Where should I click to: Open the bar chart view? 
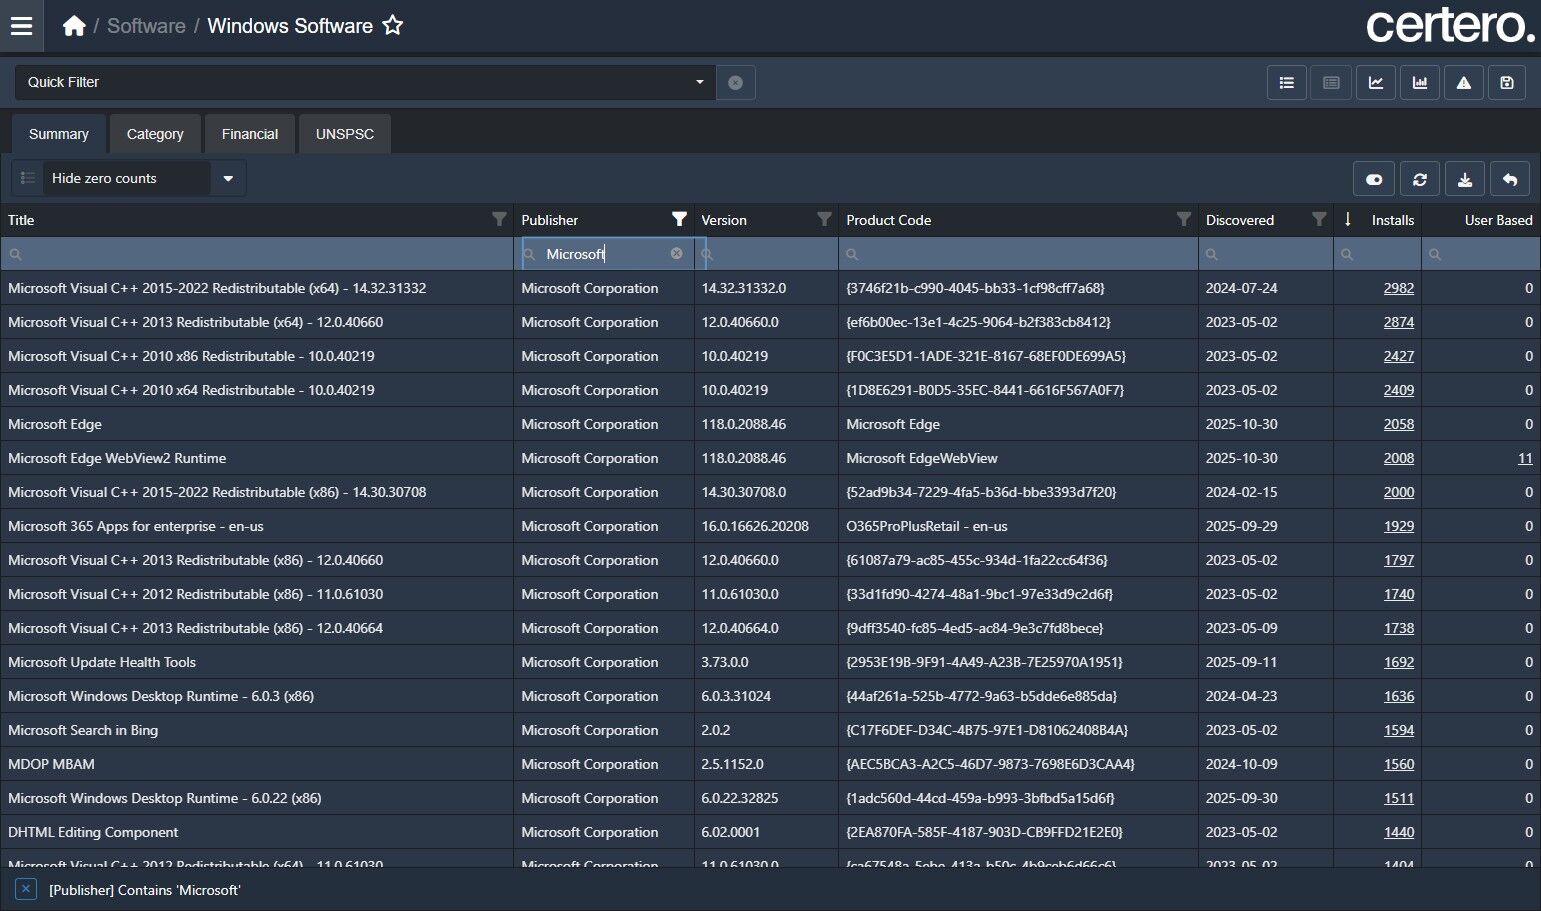coord(1420,83)
